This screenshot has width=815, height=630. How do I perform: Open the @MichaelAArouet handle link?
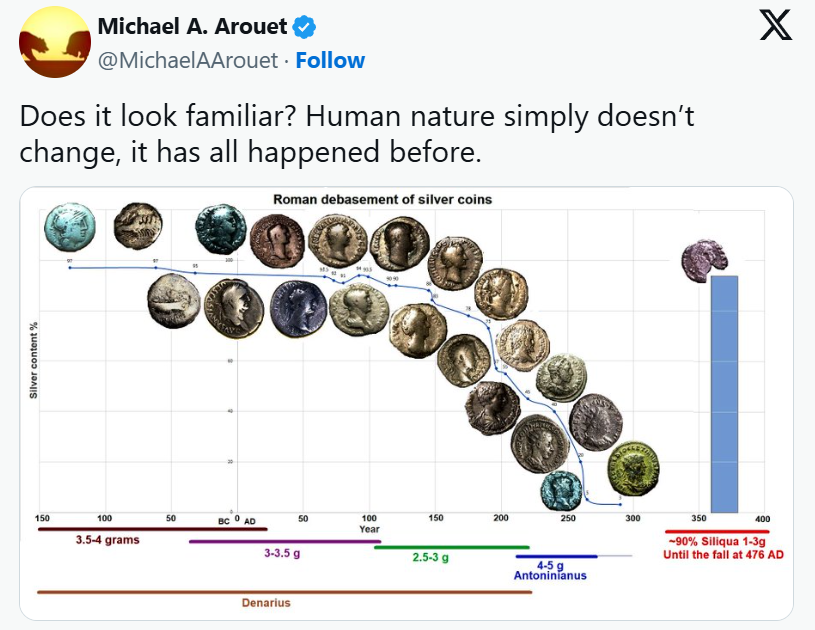click(186, 60)
